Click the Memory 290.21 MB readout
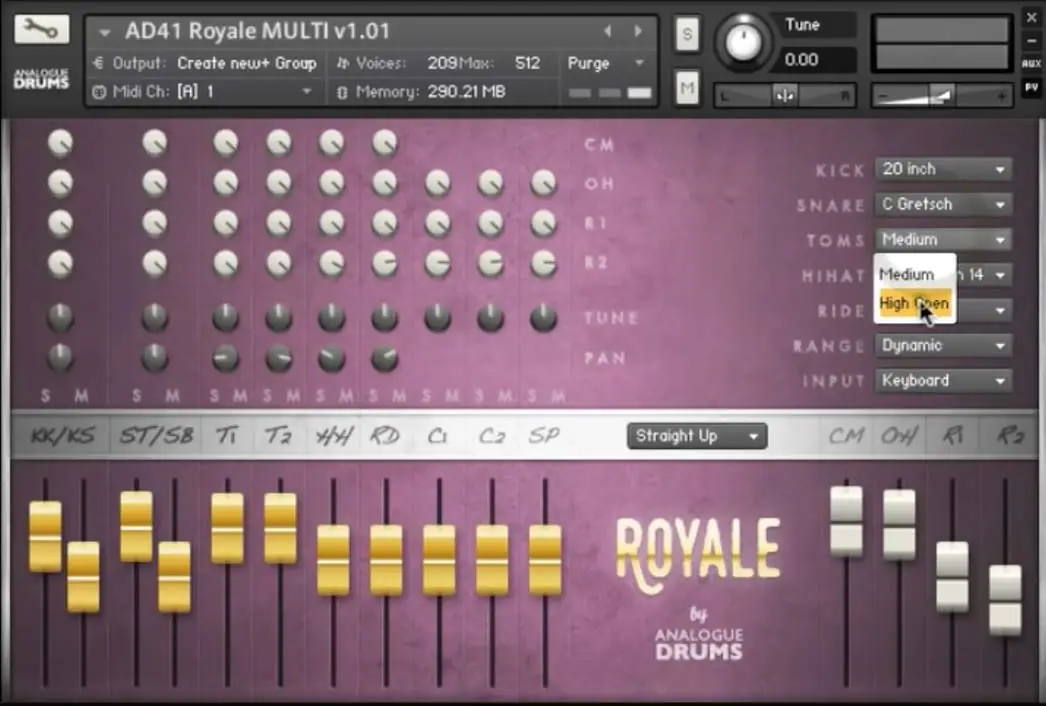Screen dimensions: 1046x706 tap(466, 91)
